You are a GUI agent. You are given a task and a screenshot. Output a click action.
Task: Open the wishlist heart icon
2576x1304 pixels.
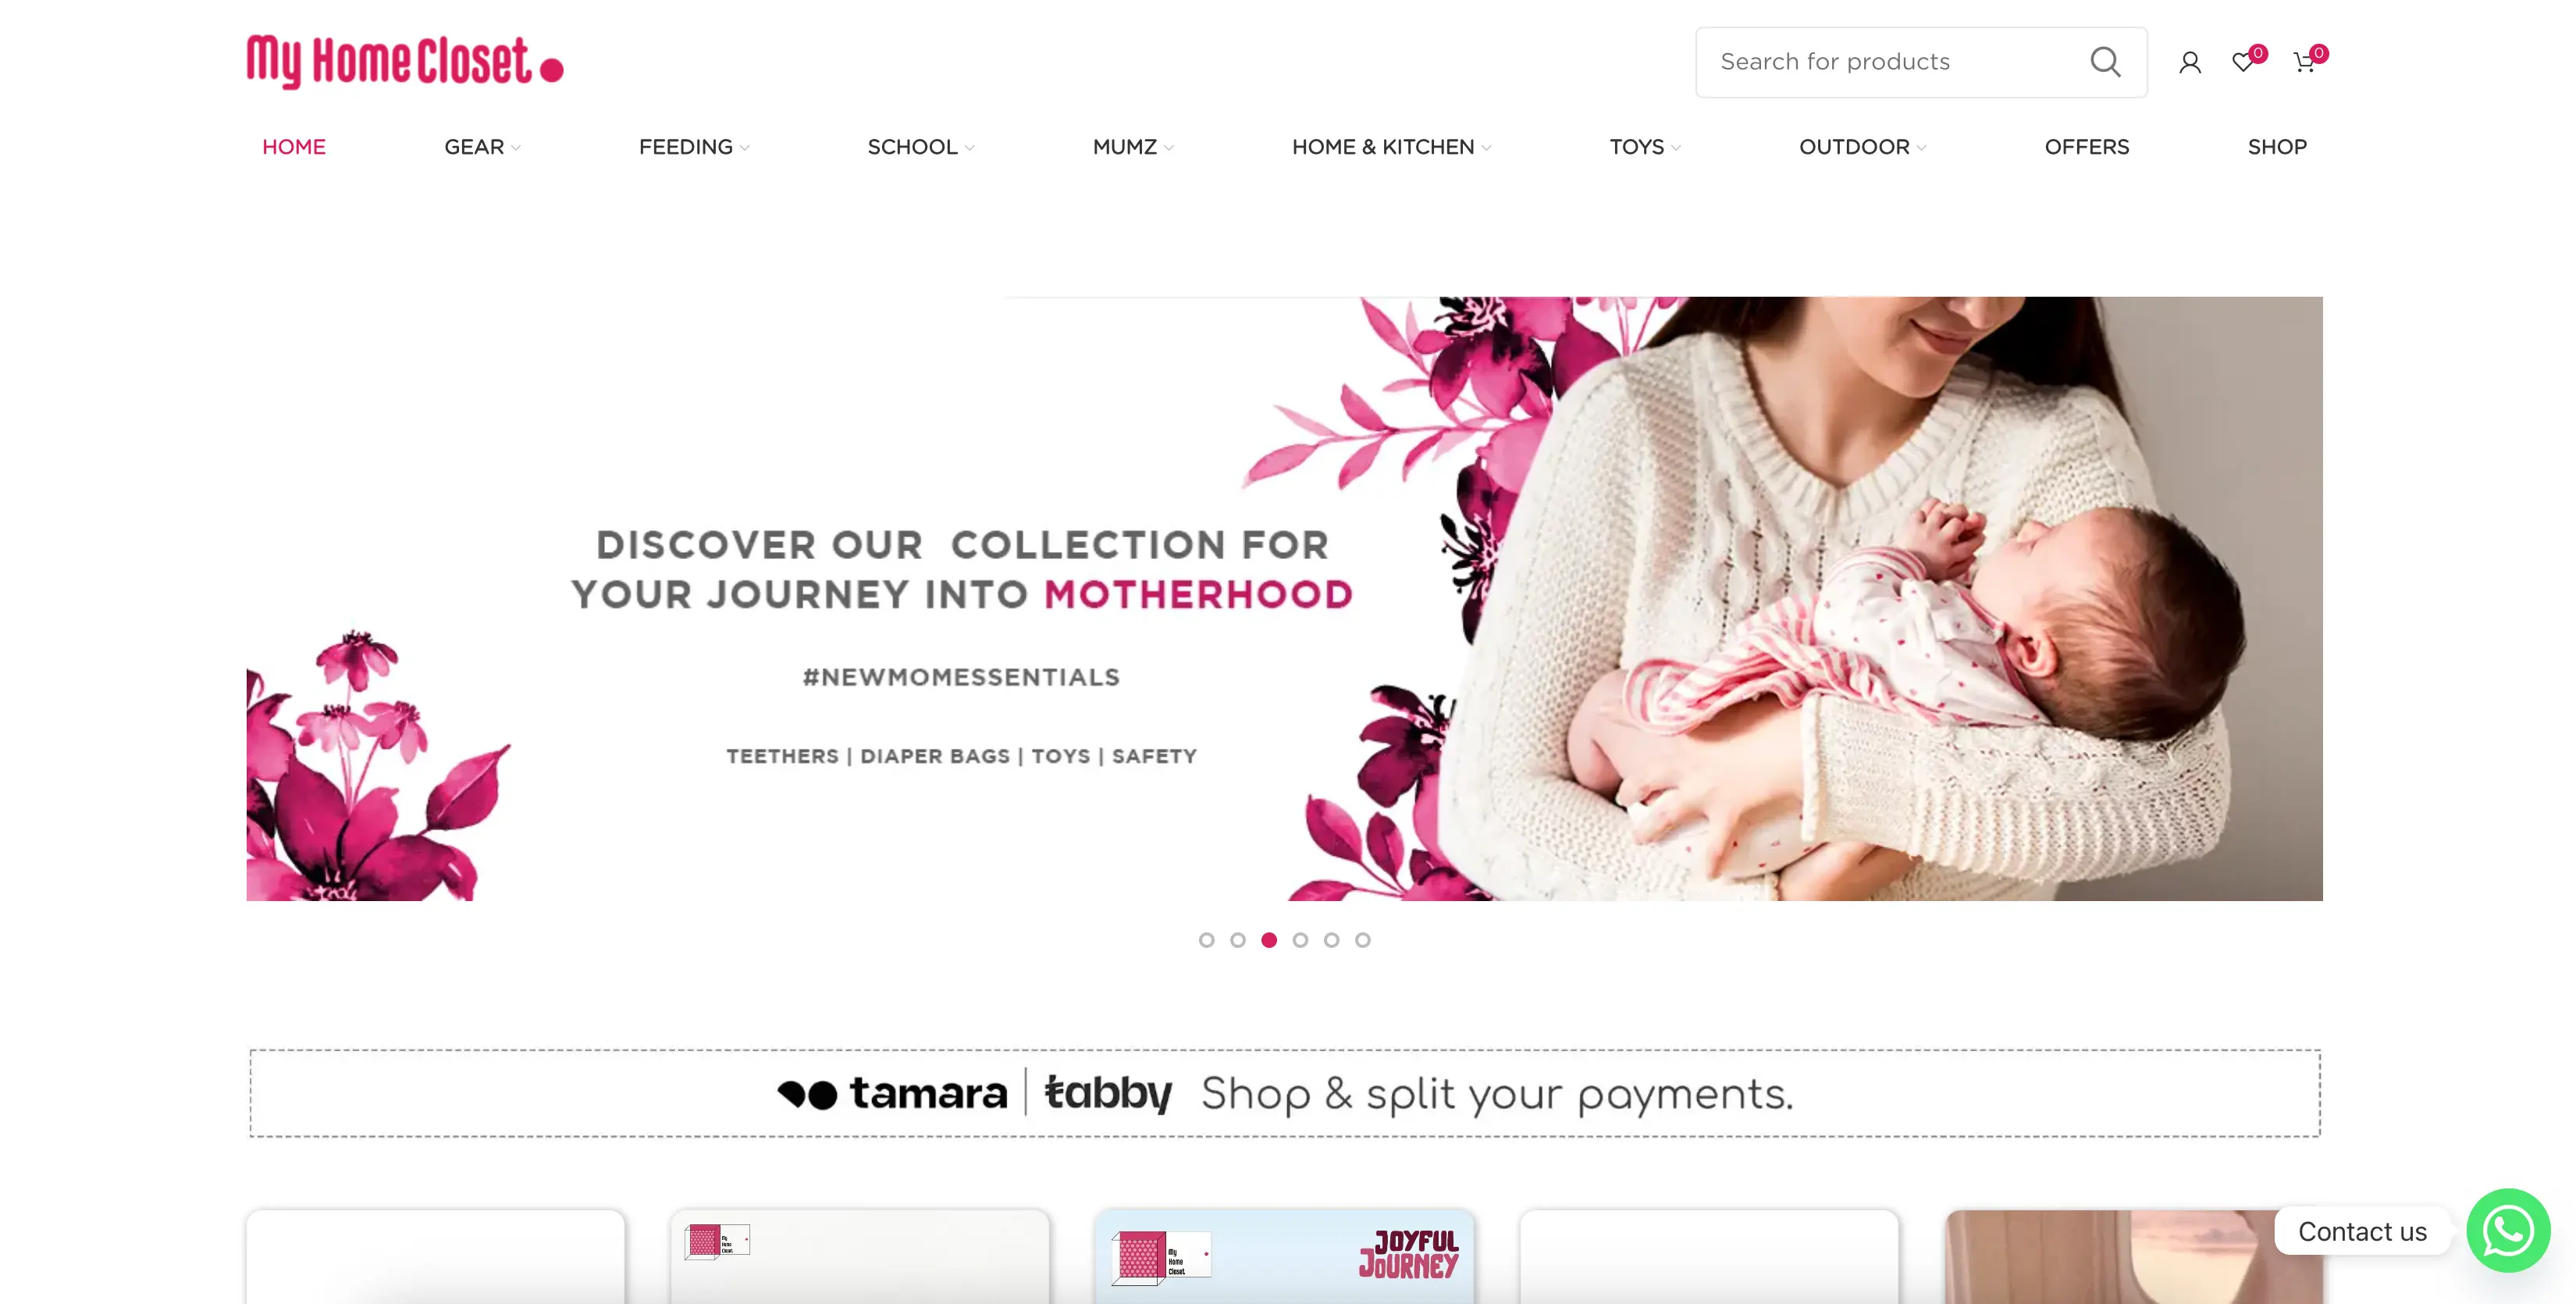click(x=2243, y=63)
